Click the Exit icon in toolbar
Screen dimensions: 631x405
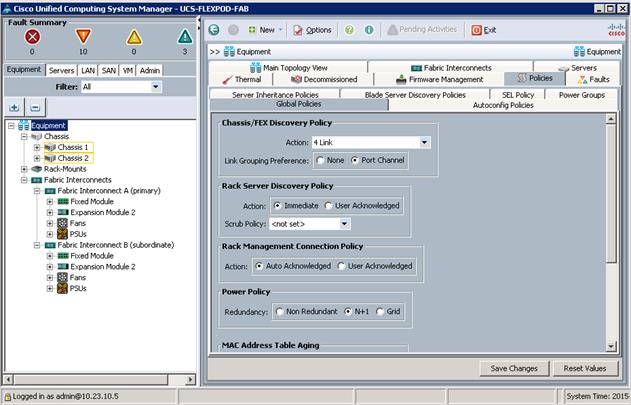476,30
